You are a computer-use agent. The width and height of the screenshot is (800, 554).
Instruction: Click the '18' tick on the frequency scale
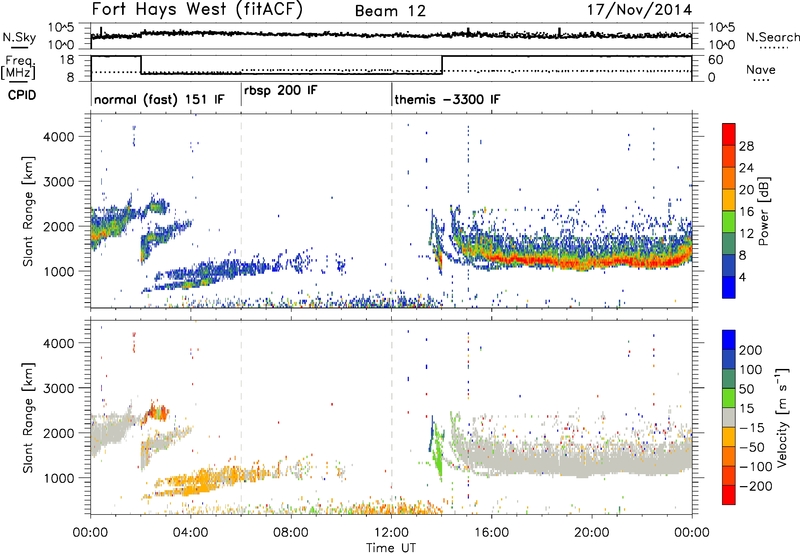(66, 60)
